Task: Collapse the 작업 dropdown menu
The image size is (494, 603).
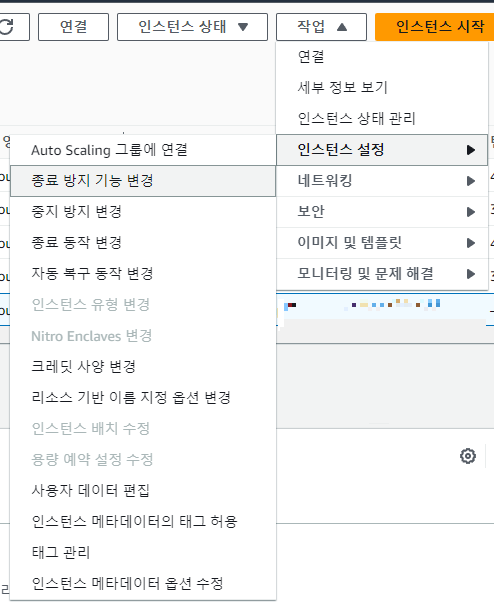Action: [x=321, y=27]
